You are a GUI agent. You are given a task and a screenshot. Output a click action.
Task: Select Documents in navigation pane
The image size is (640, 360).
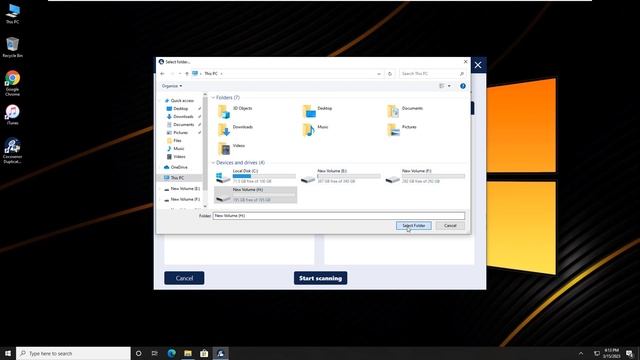coord(180,124)
